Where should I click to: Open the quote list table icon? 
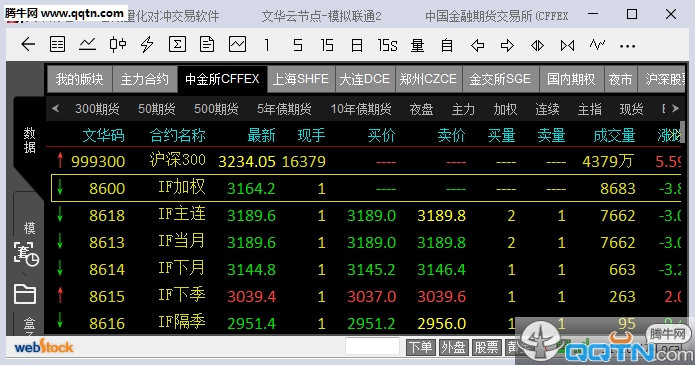(58, 45)
